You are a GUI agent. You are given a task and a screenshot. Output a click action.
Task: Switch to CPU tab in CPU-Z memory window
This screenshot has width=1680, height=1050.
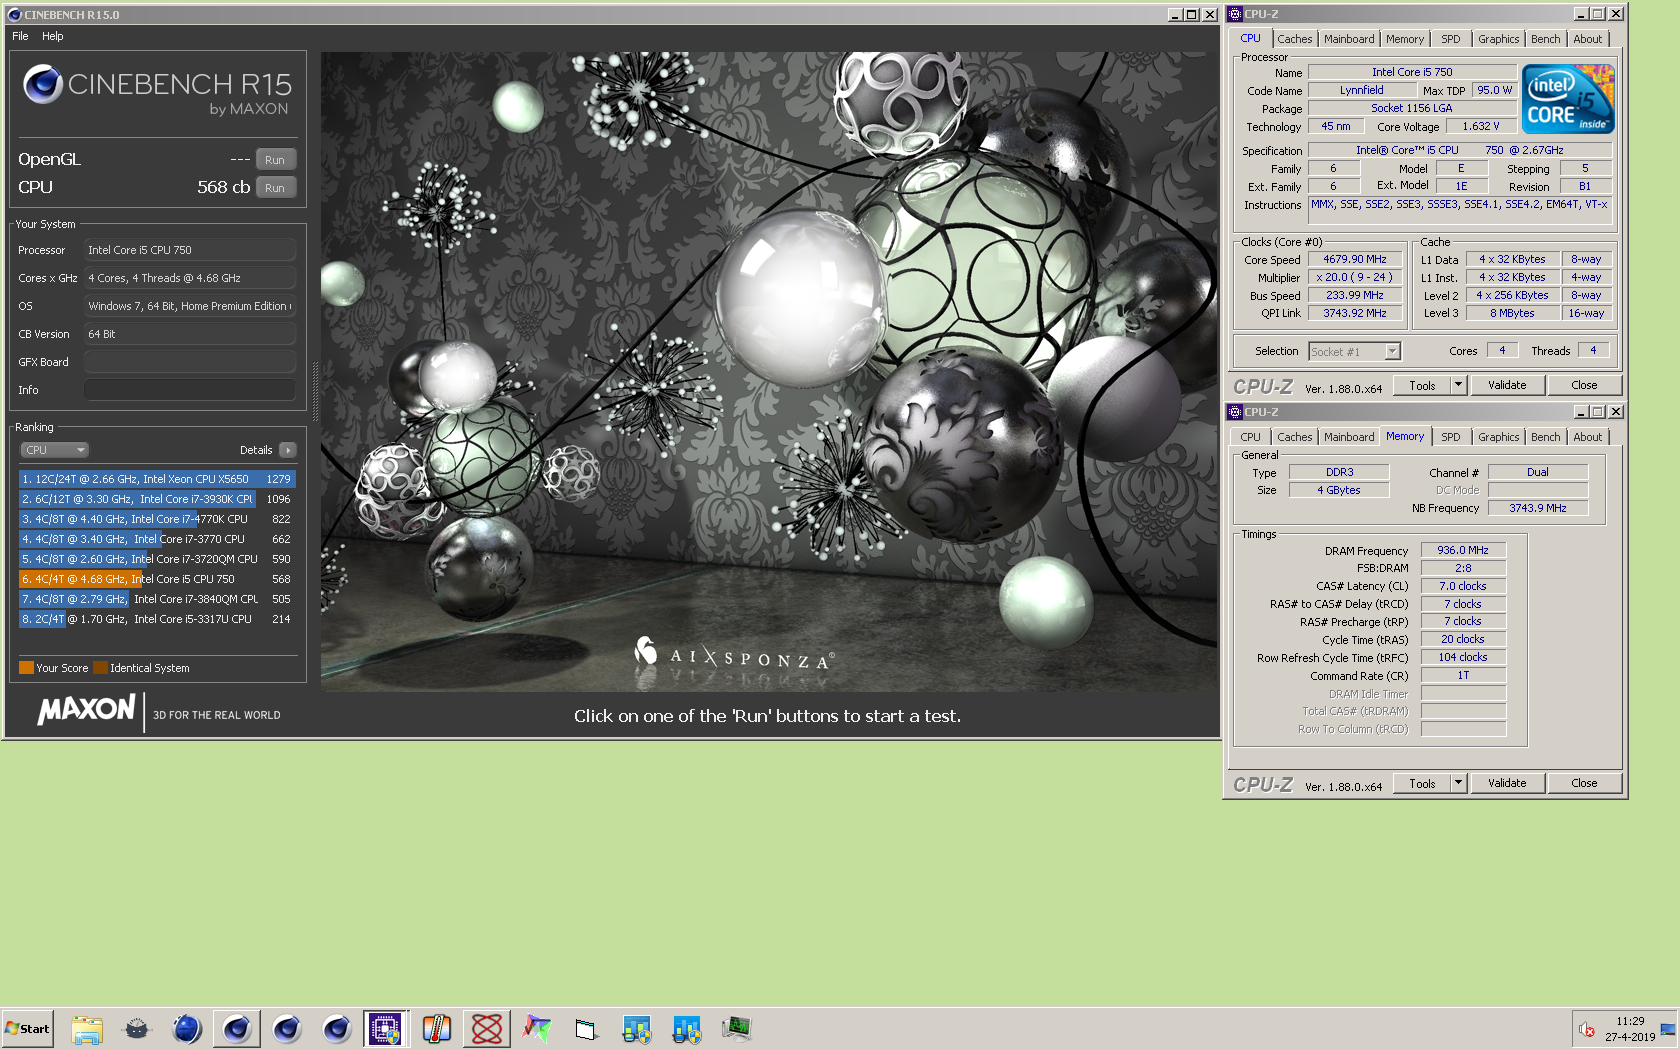click(x=1250, y=437)
